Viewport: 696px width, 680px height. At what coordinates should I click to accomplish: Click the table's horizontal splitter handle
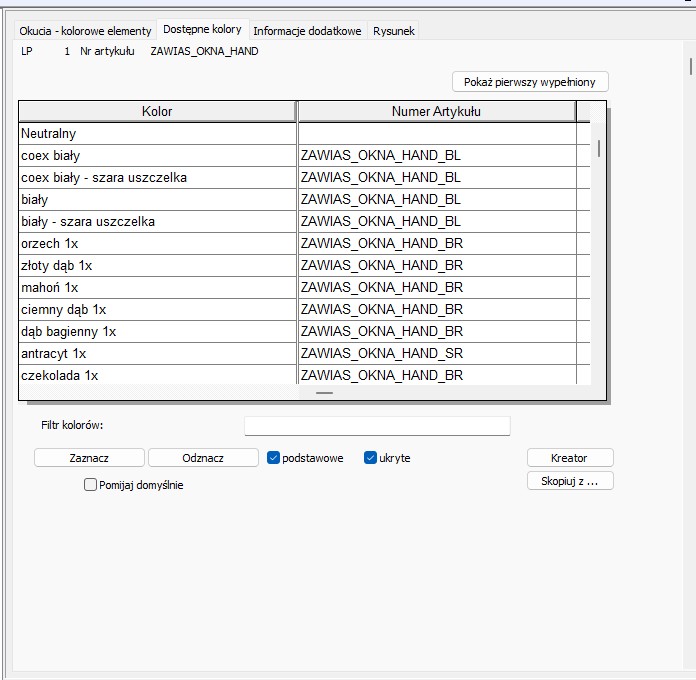pos(324,393)
